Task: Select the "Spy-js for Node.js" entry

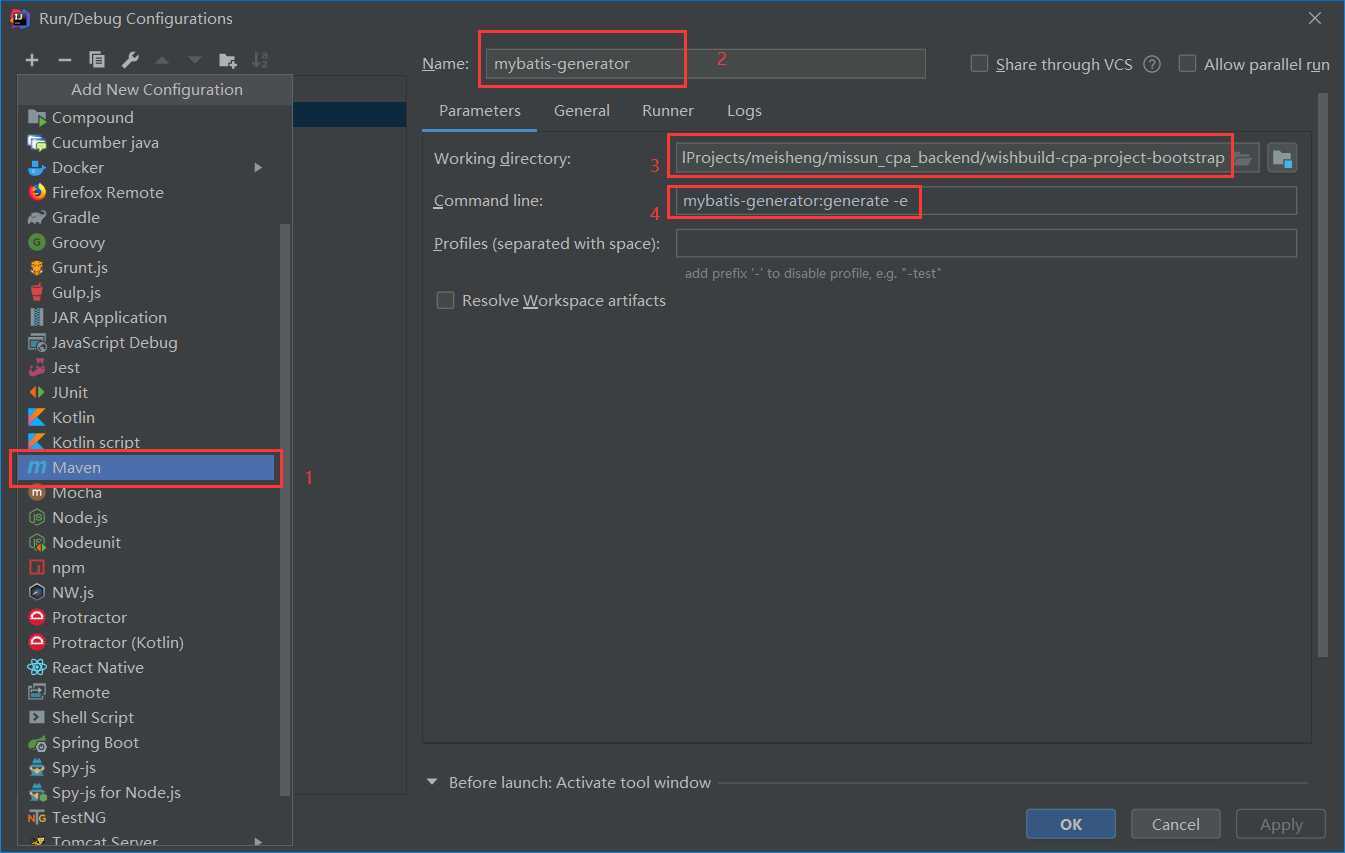Action: [x=116, y=792]
